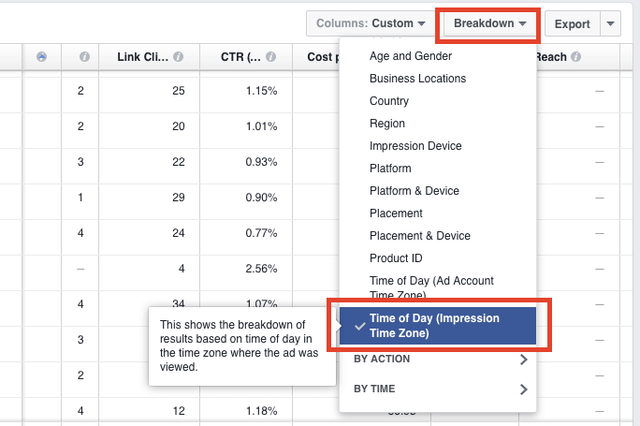Pick the Platform breakdown option

(x=390, y=168)
